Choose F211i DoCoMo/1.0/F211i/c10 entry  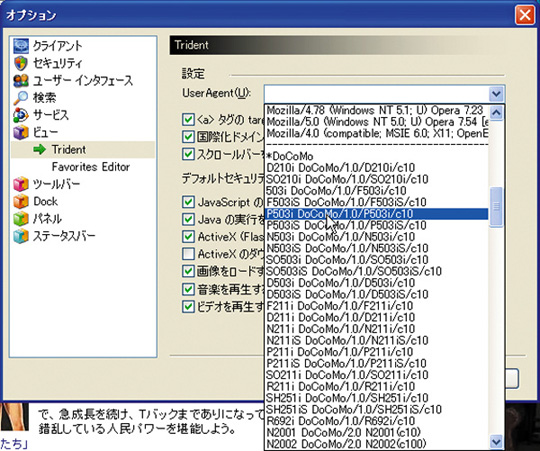(x=376, y=306)
